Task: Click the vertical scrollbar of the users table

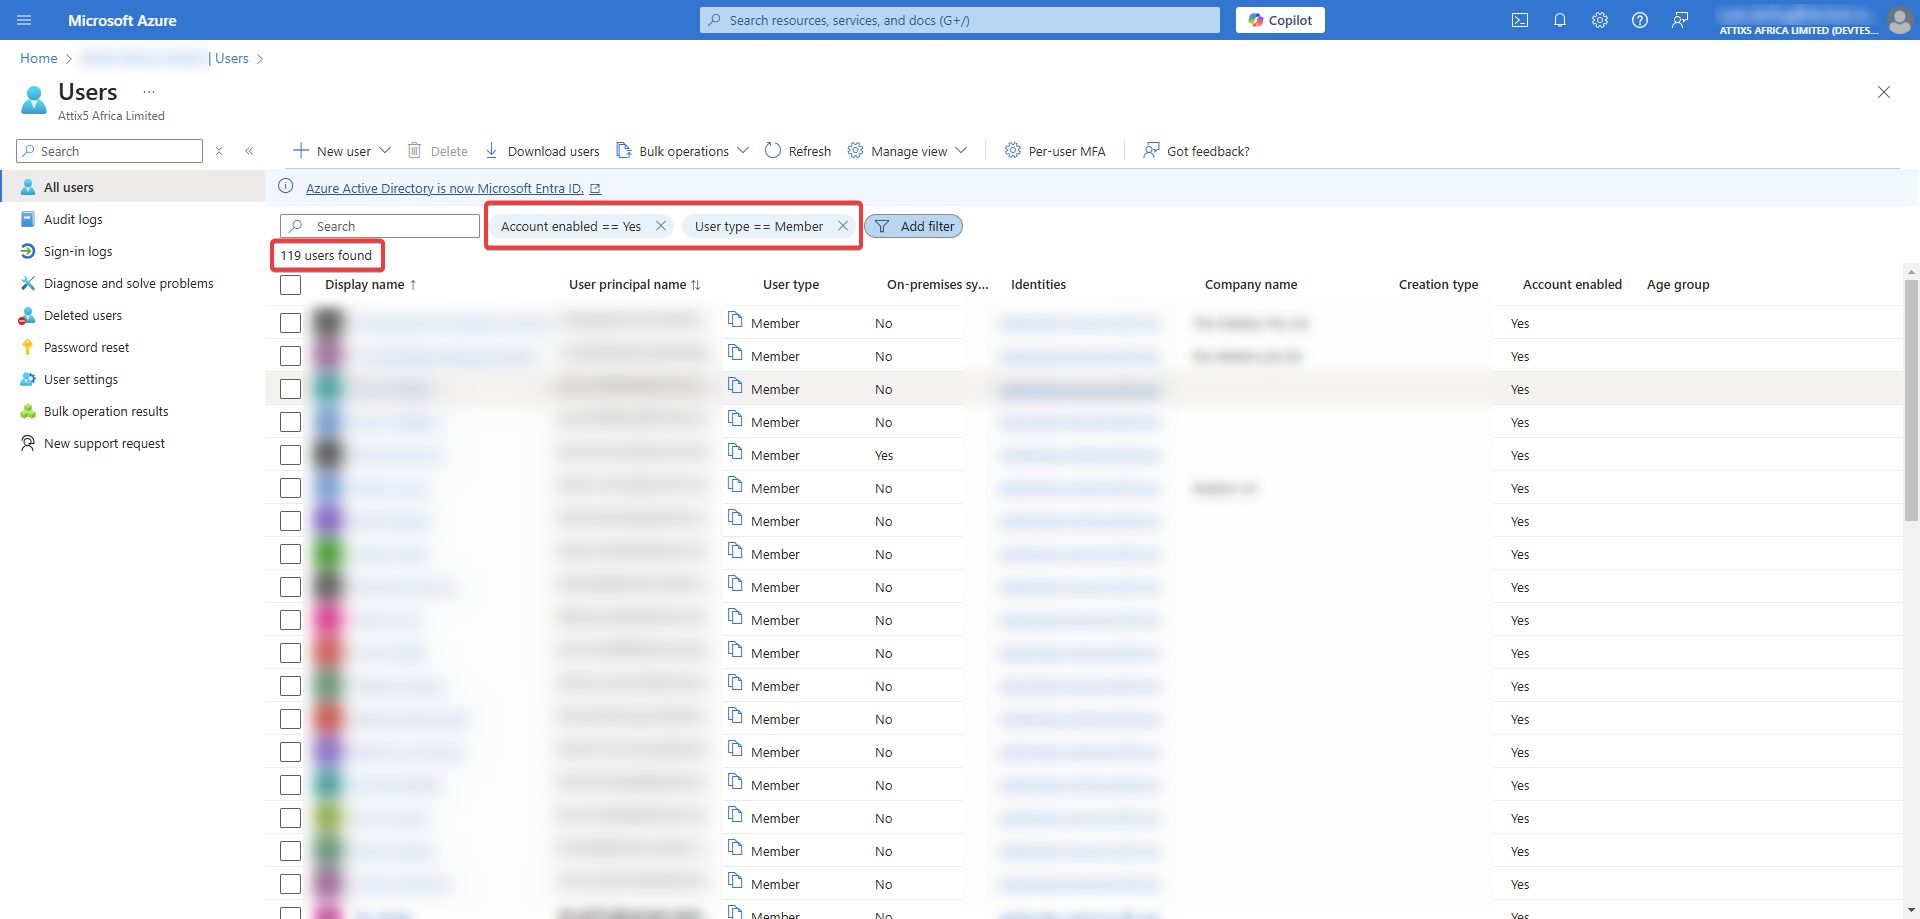Action: 1911,400
